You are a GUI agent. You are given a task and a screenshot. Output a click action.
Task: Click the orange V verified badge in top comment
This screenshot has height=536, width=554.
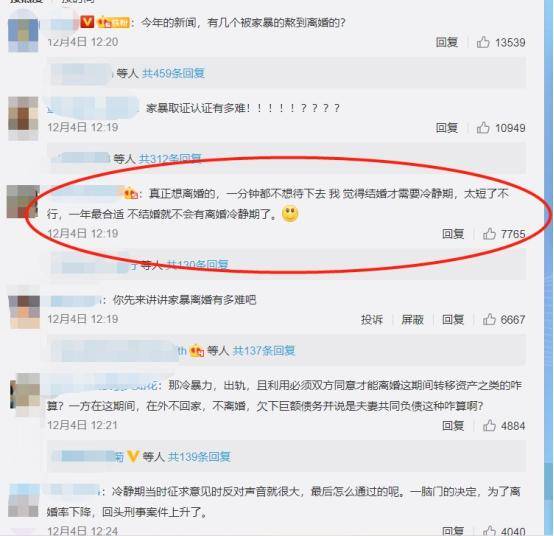(x=87, y=22)
